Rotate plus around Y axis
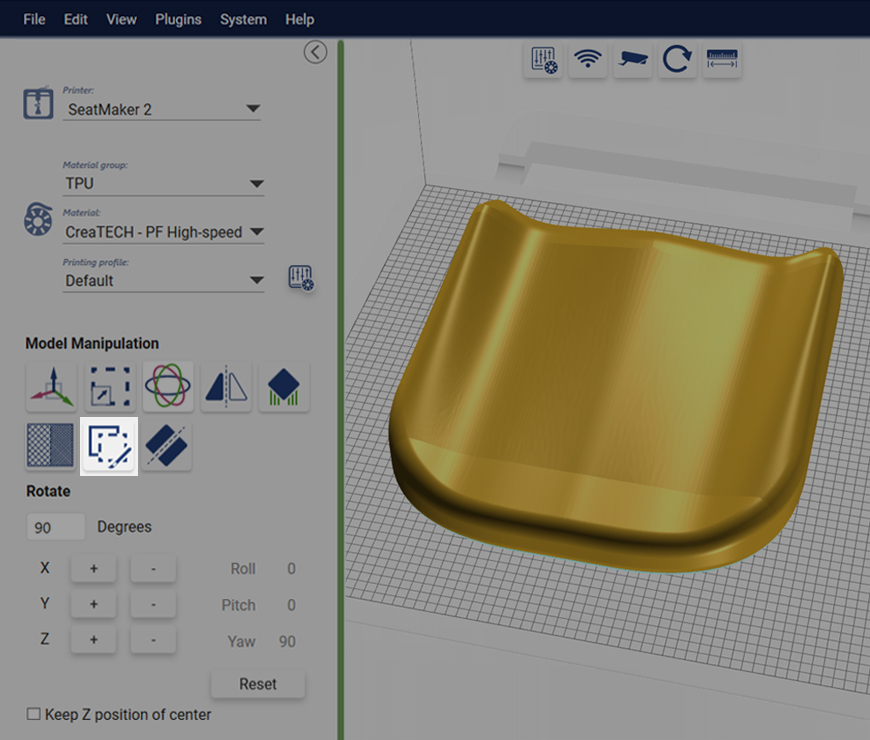This screenshot has width=870, height=740. [93, 604]
